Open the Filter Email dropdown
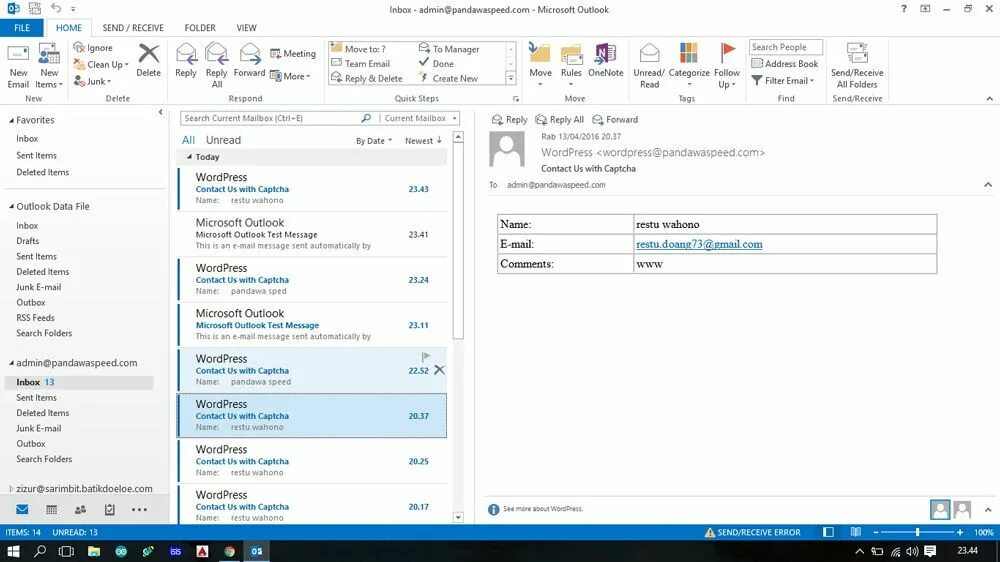 [x=783, y=80]
